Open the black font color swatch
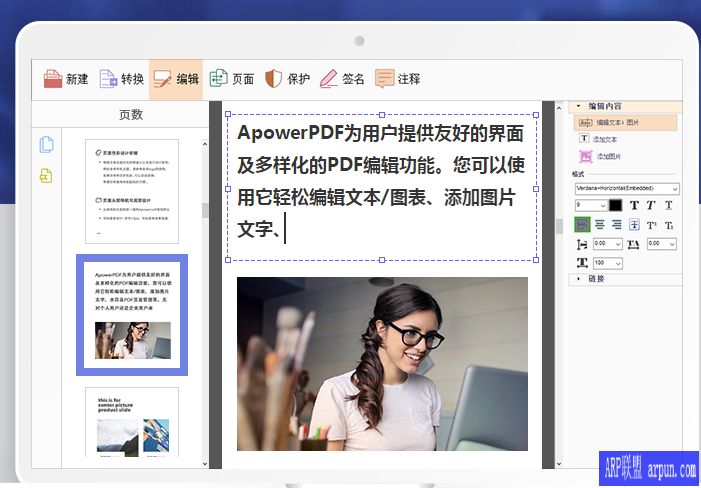The width and height of the screenshot is (701, 488). pos(616,205)
